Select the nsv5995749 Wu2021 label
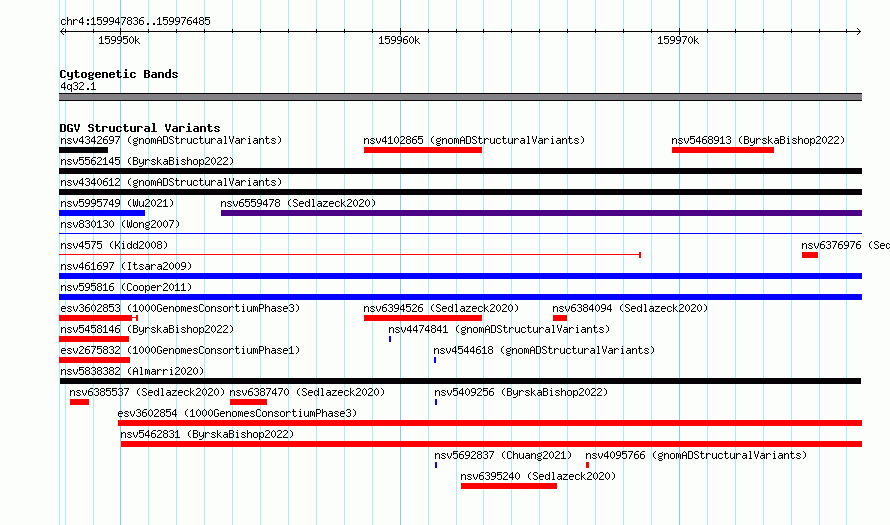 117,203
